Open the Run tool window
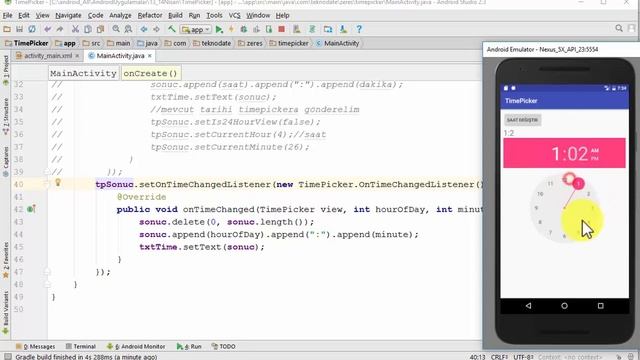Viewport: 640px width, 360px height. tap(189, 346)
